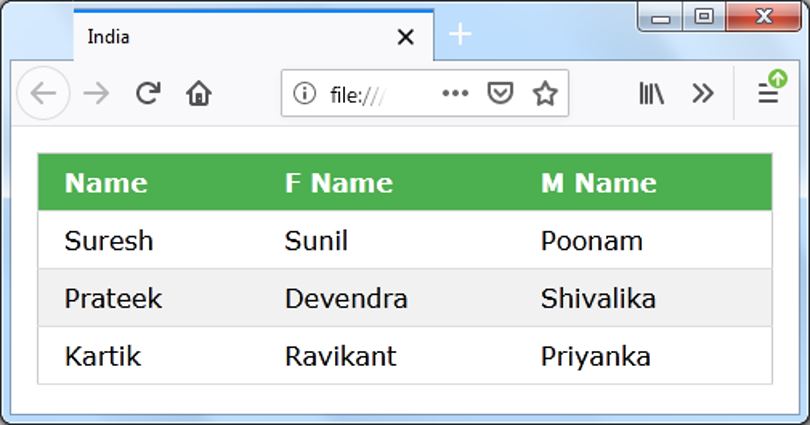The image size is (810, 425).
Task: Select the Prateek table cell
Action: (x=113, y=298)
